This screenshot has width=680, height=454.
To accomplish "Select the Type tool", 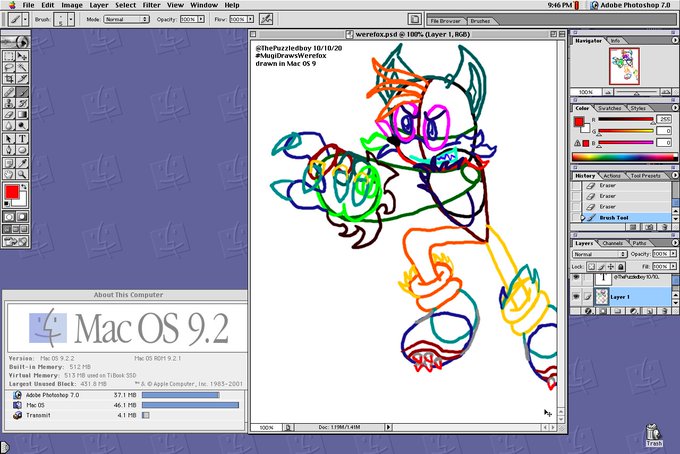I will click(x=22, y=139).
